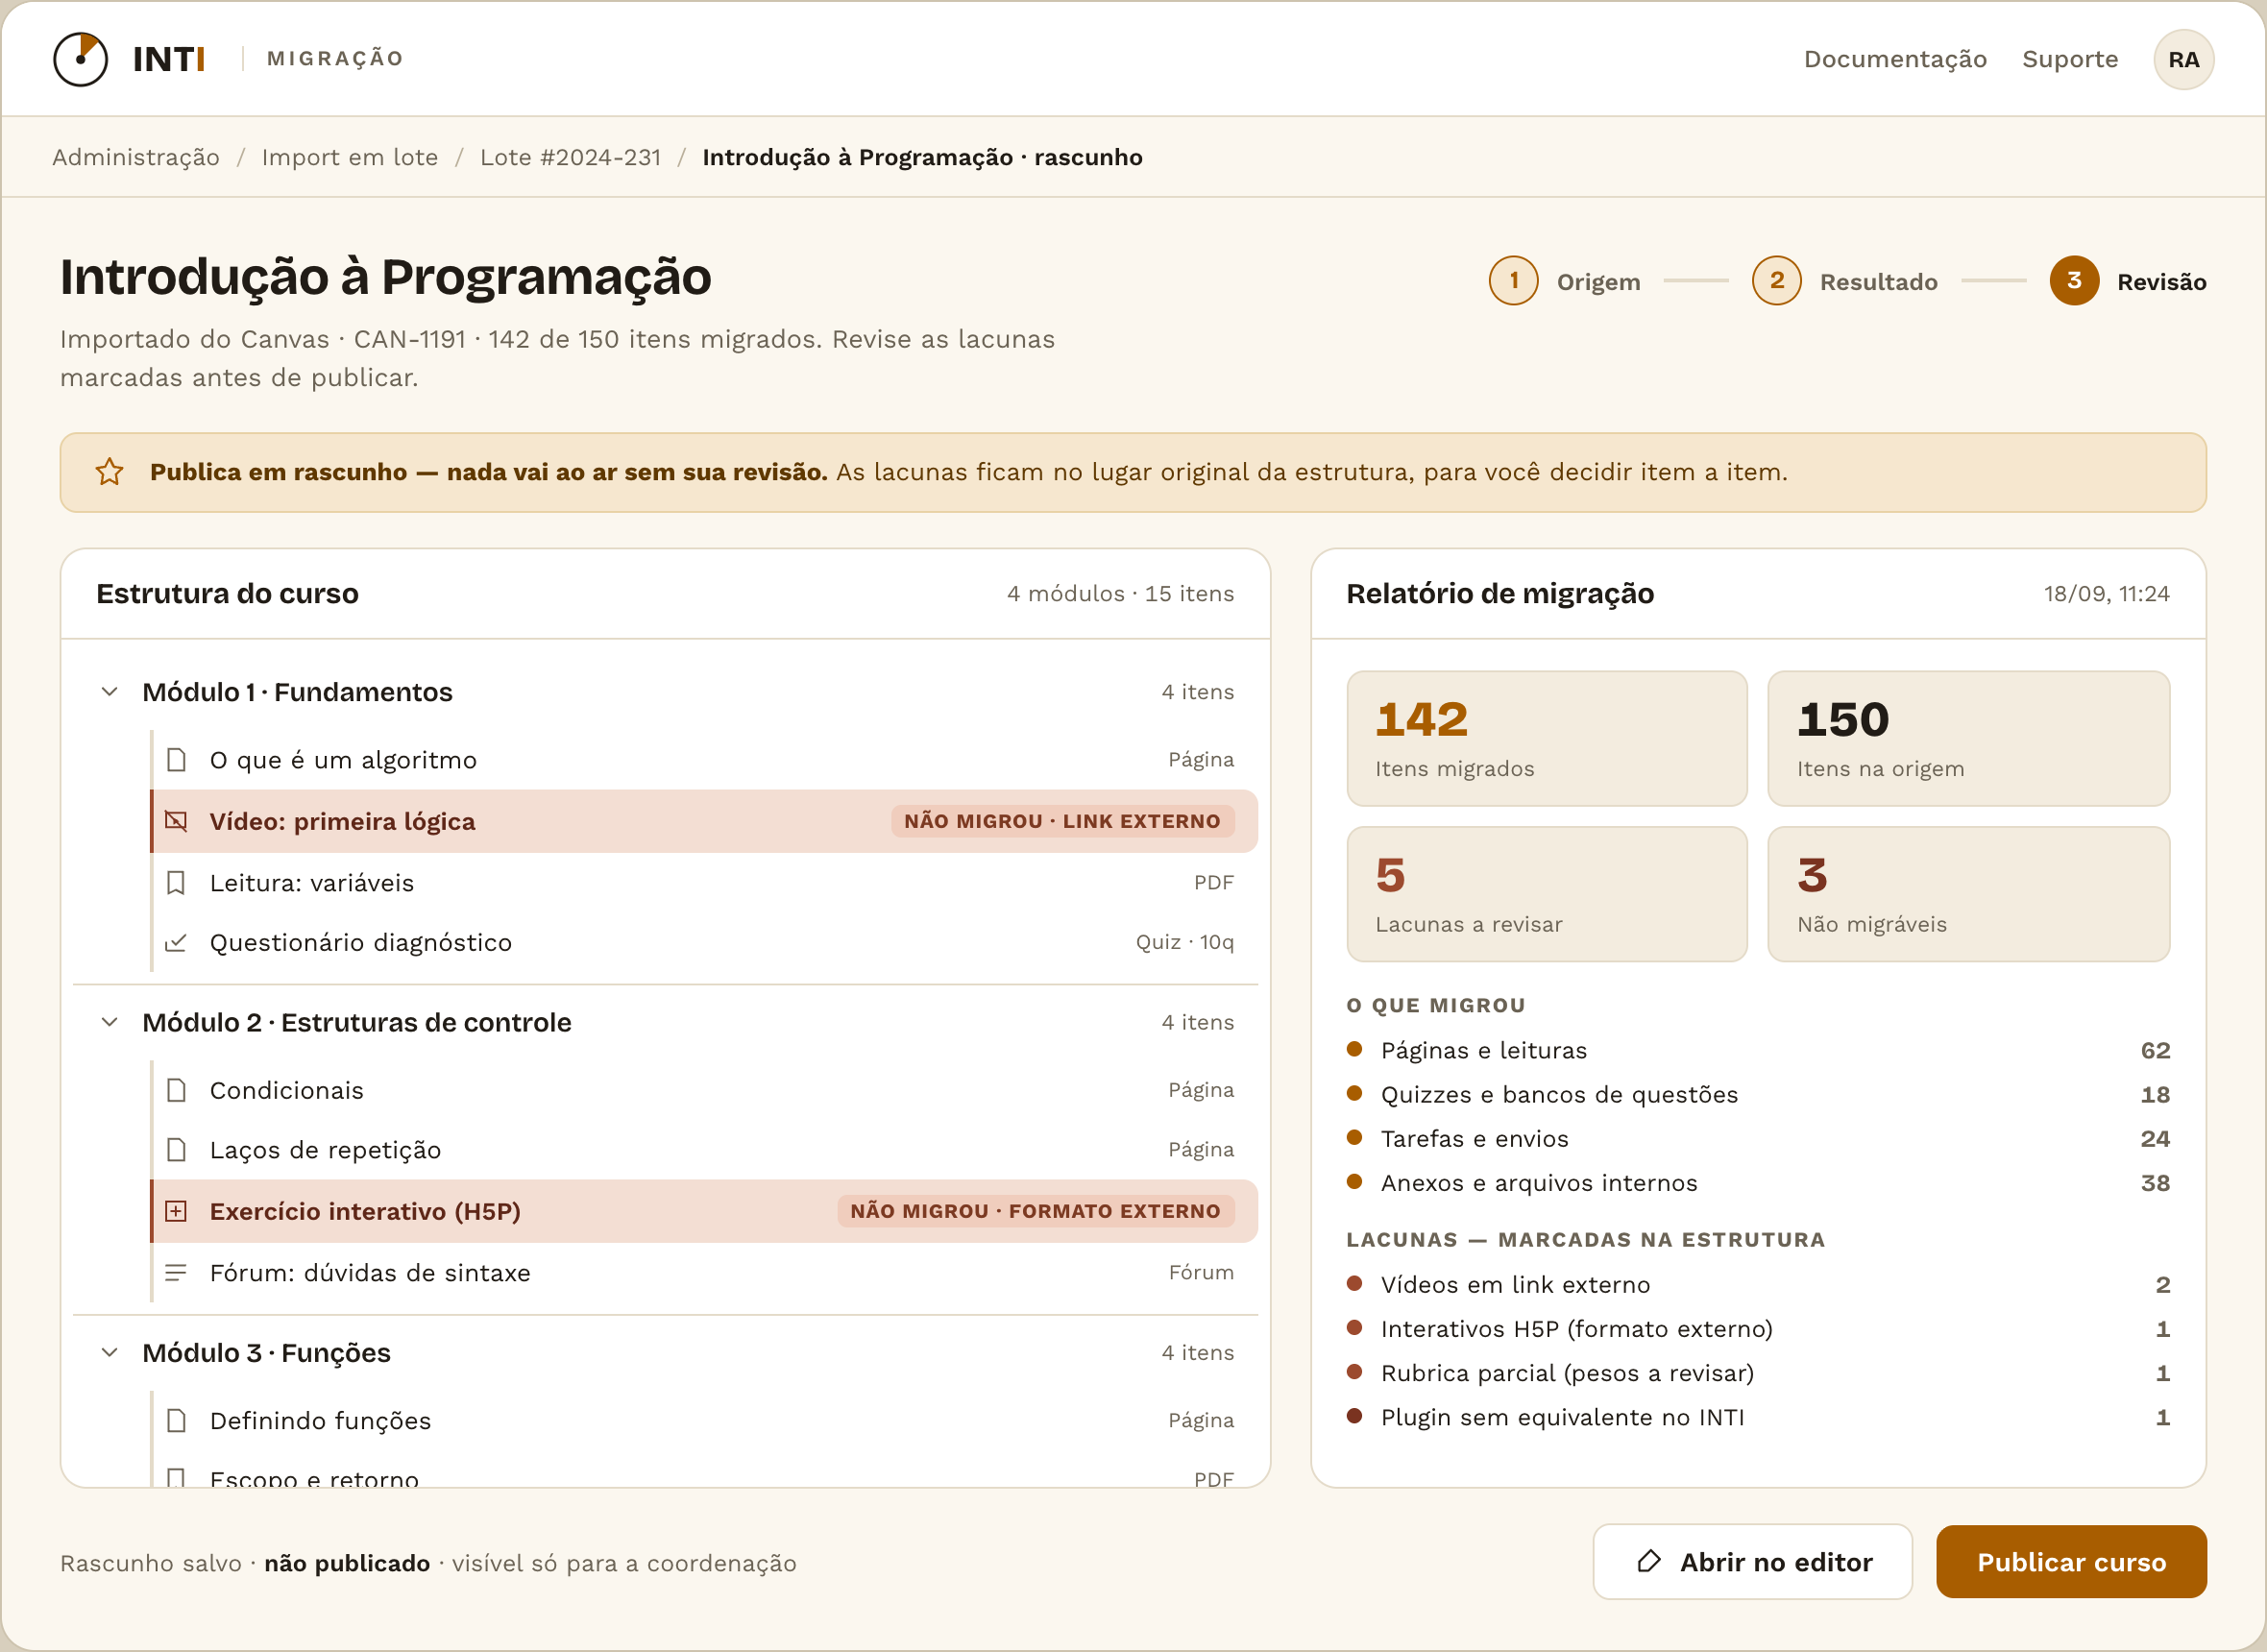The height and width of the screenshot is (1652, 2267).
Task: Collapse Módulo 1 · Fundamentos chevron
Action: pos(110,692)
